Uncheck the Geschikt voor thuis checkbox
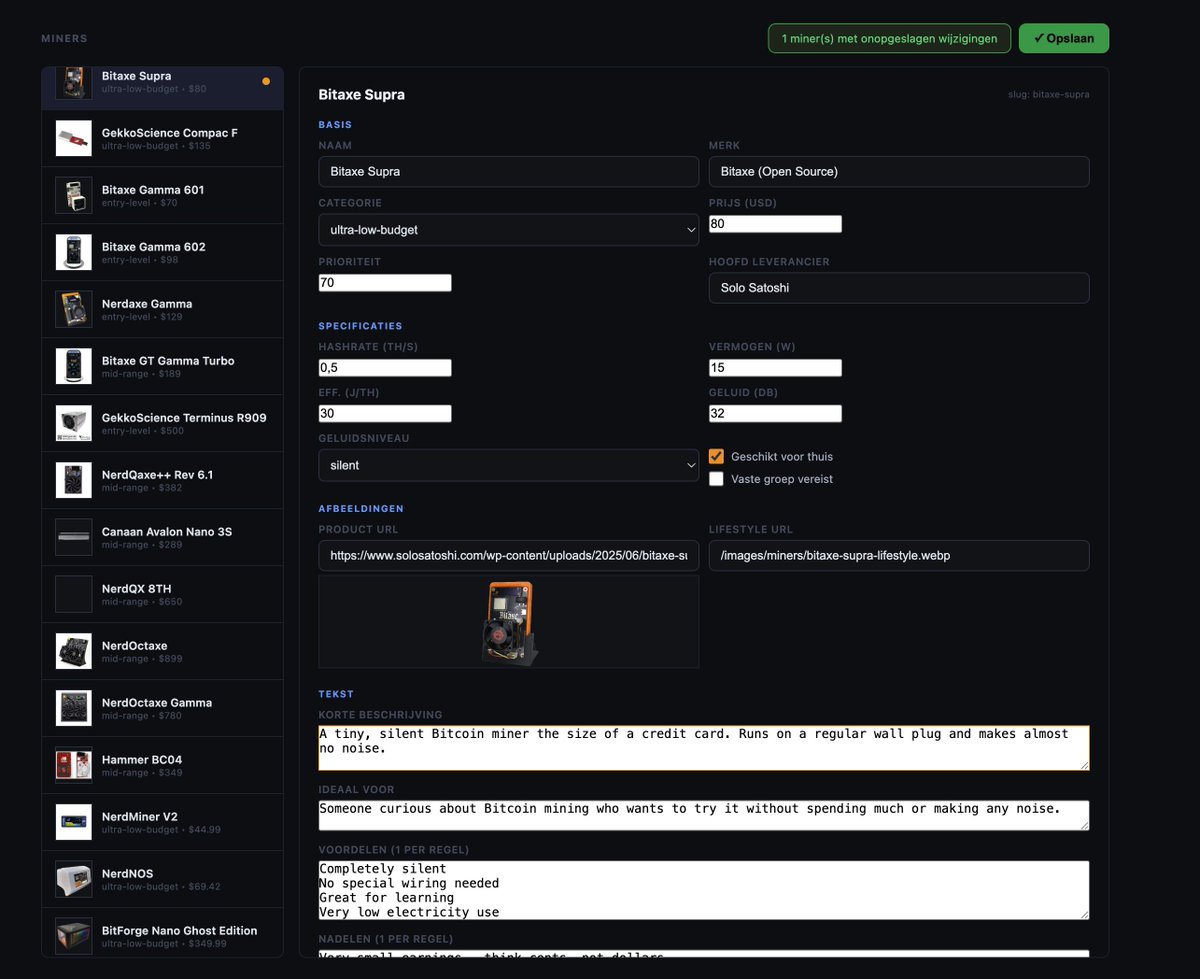1200x979 pixels. [716, 456]
